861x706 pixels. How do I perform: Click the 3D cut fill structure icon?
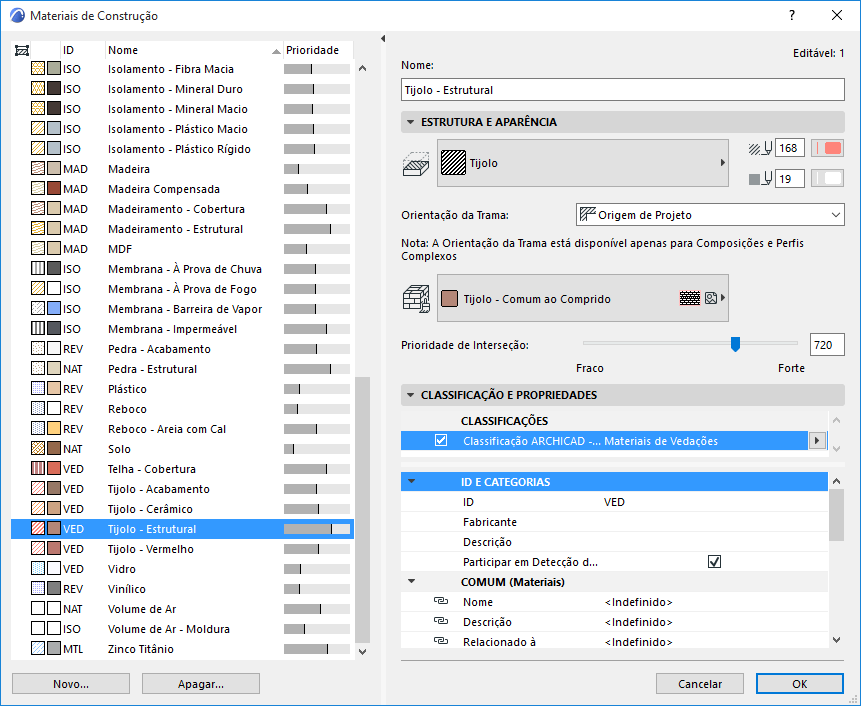(416, 164)
